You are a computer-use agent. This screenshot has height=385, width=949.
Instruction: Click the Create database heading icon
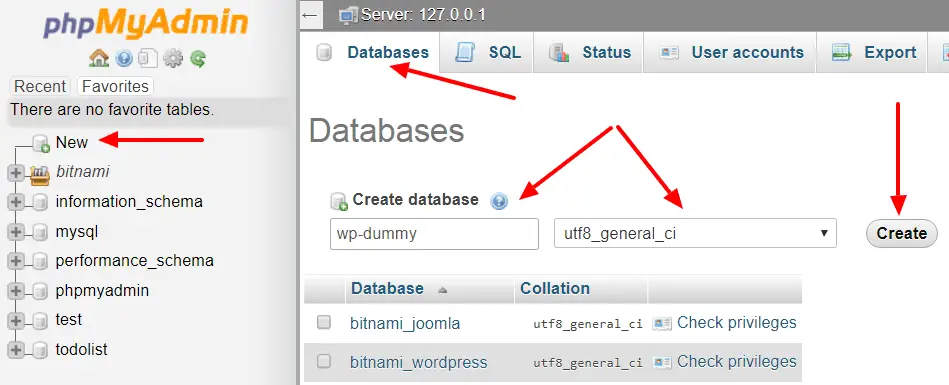[339, 201]
